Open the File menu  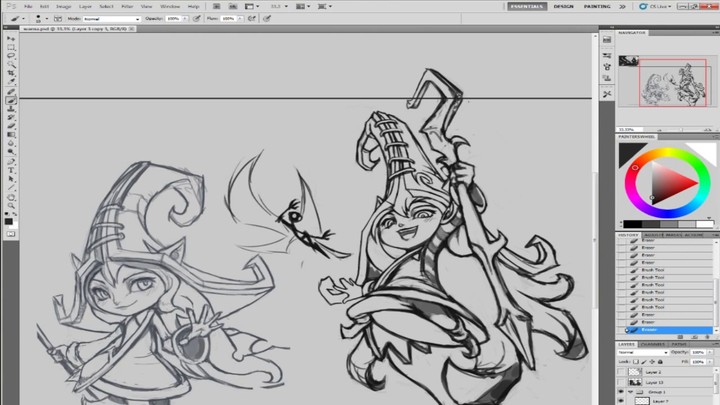click(28, 6)
